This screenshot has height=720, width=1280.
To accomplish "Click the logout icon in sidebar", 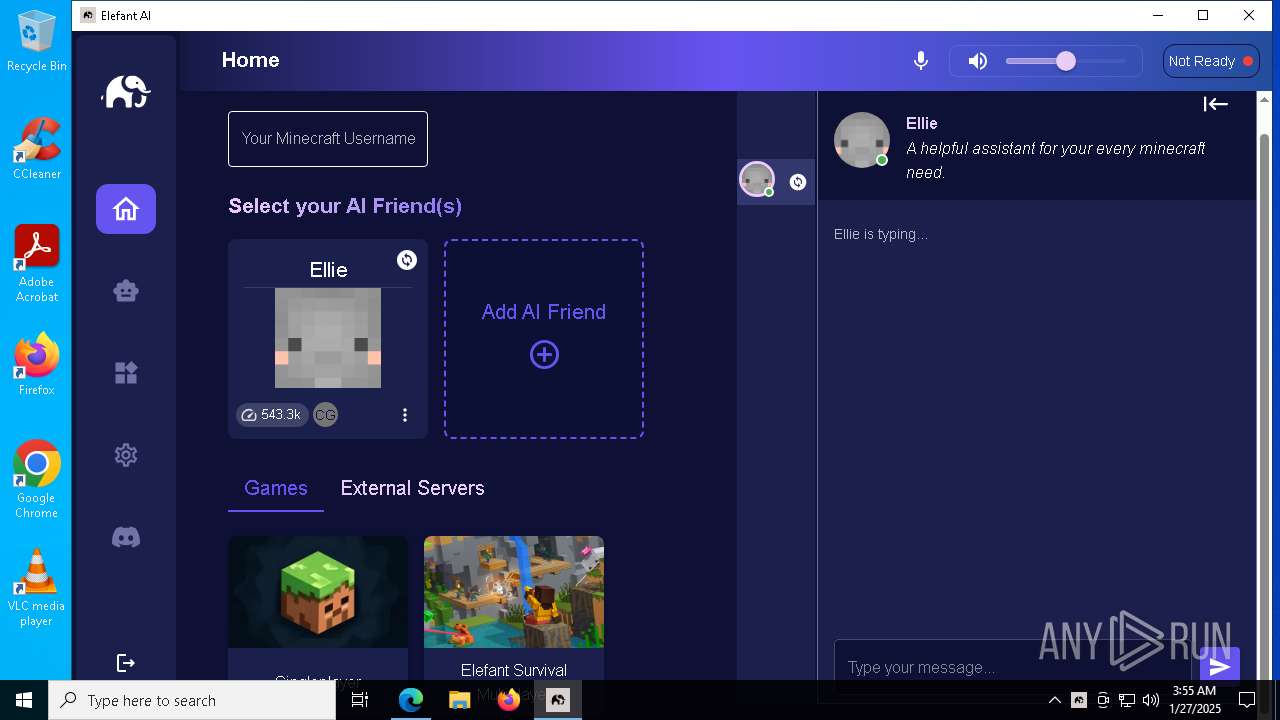I will (x=126, y=663).
